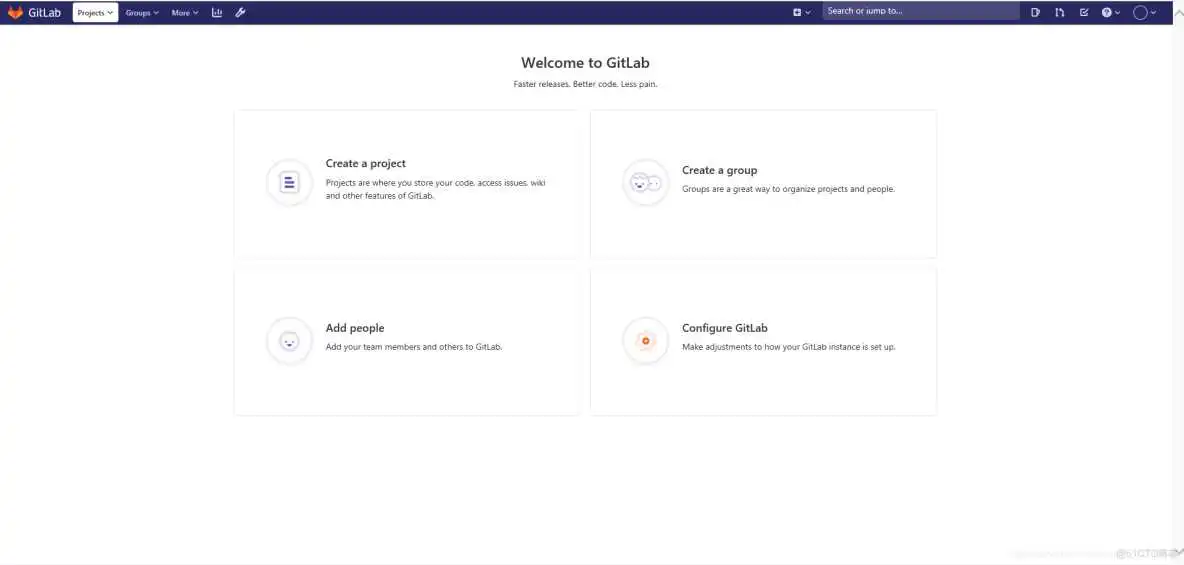Click the Create a project document icon

click(289, 182)
